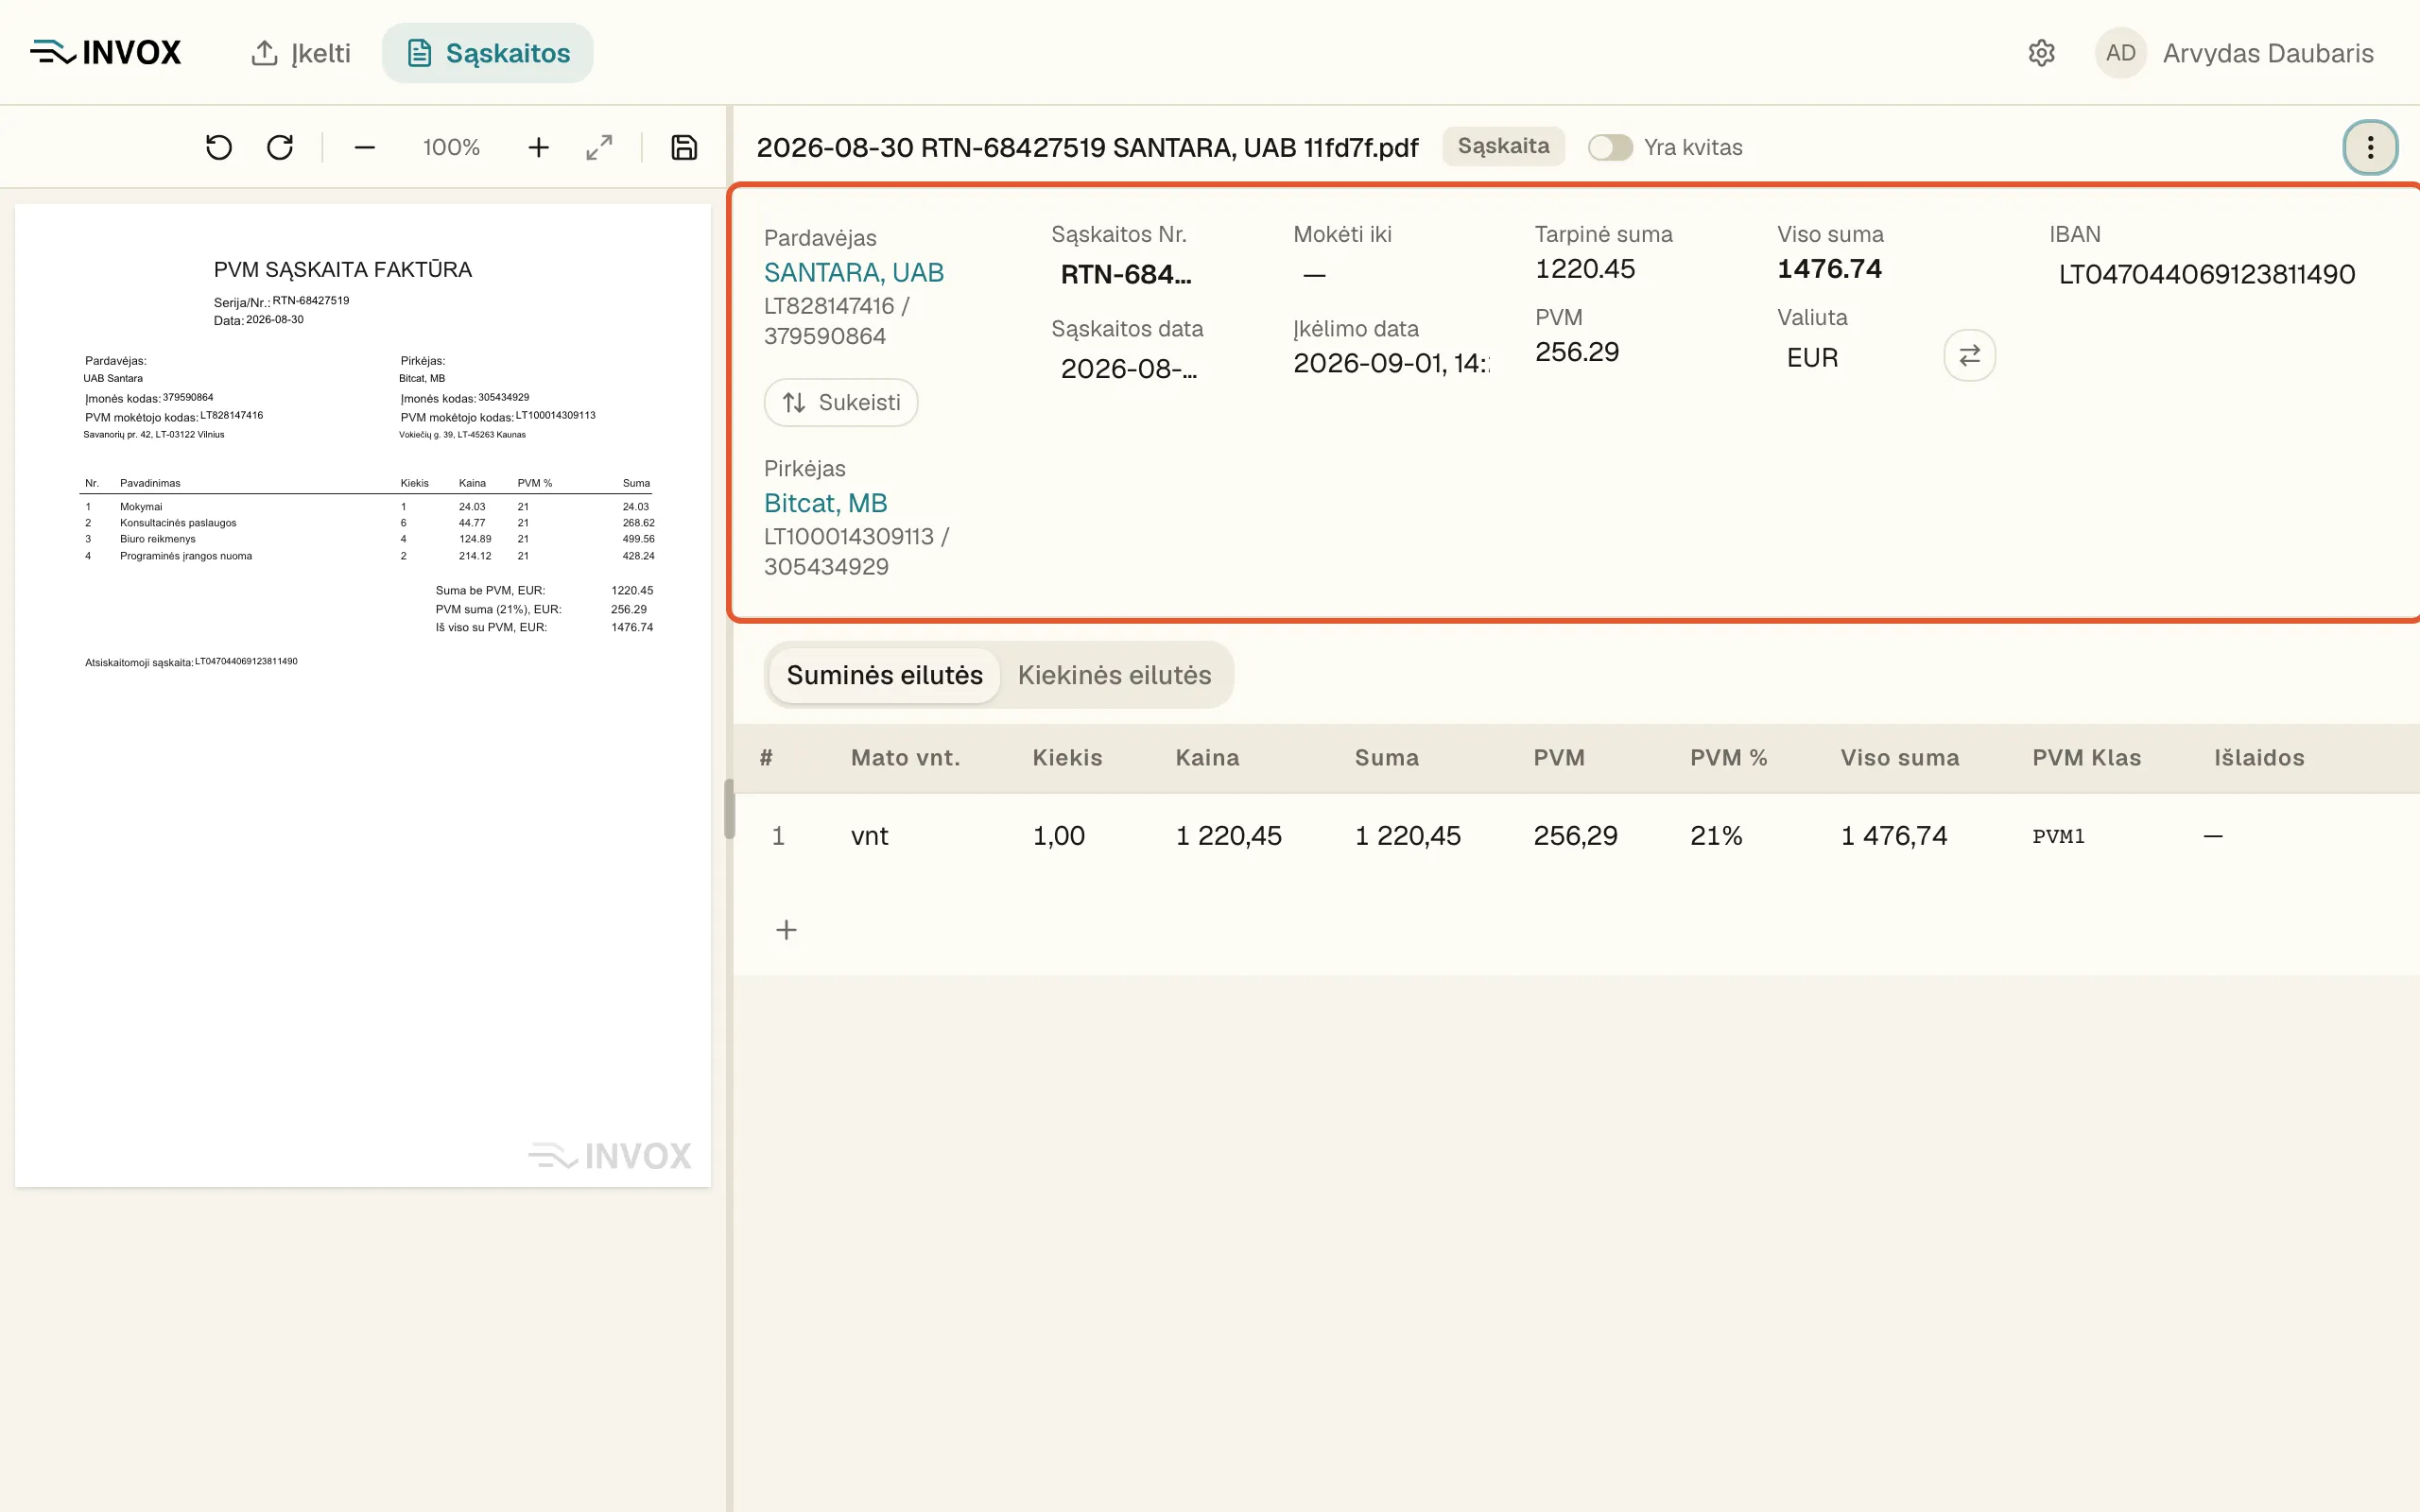2420x1512 pixels.
Task: Edit the IBAN field
Action: coord(2207,274)
